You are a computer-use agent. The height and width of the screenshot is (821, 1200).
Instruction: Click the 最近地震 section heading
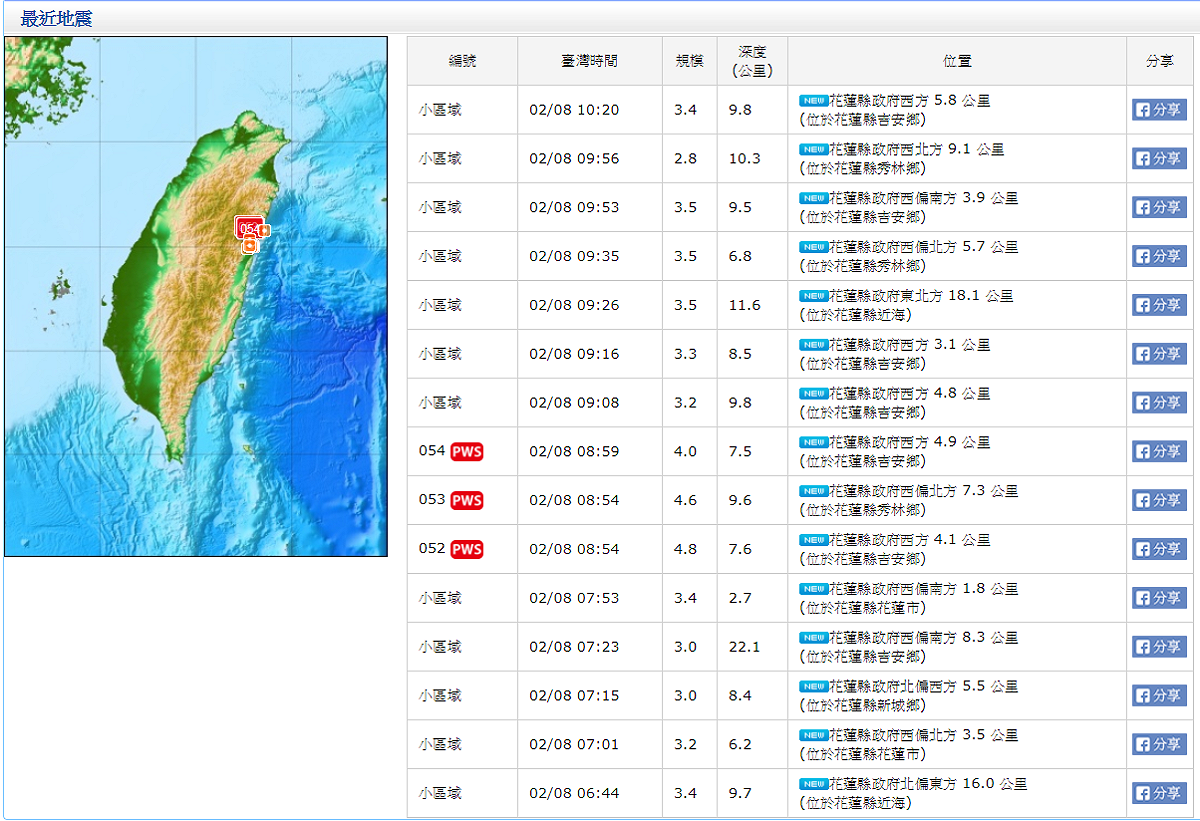point(56,18)
